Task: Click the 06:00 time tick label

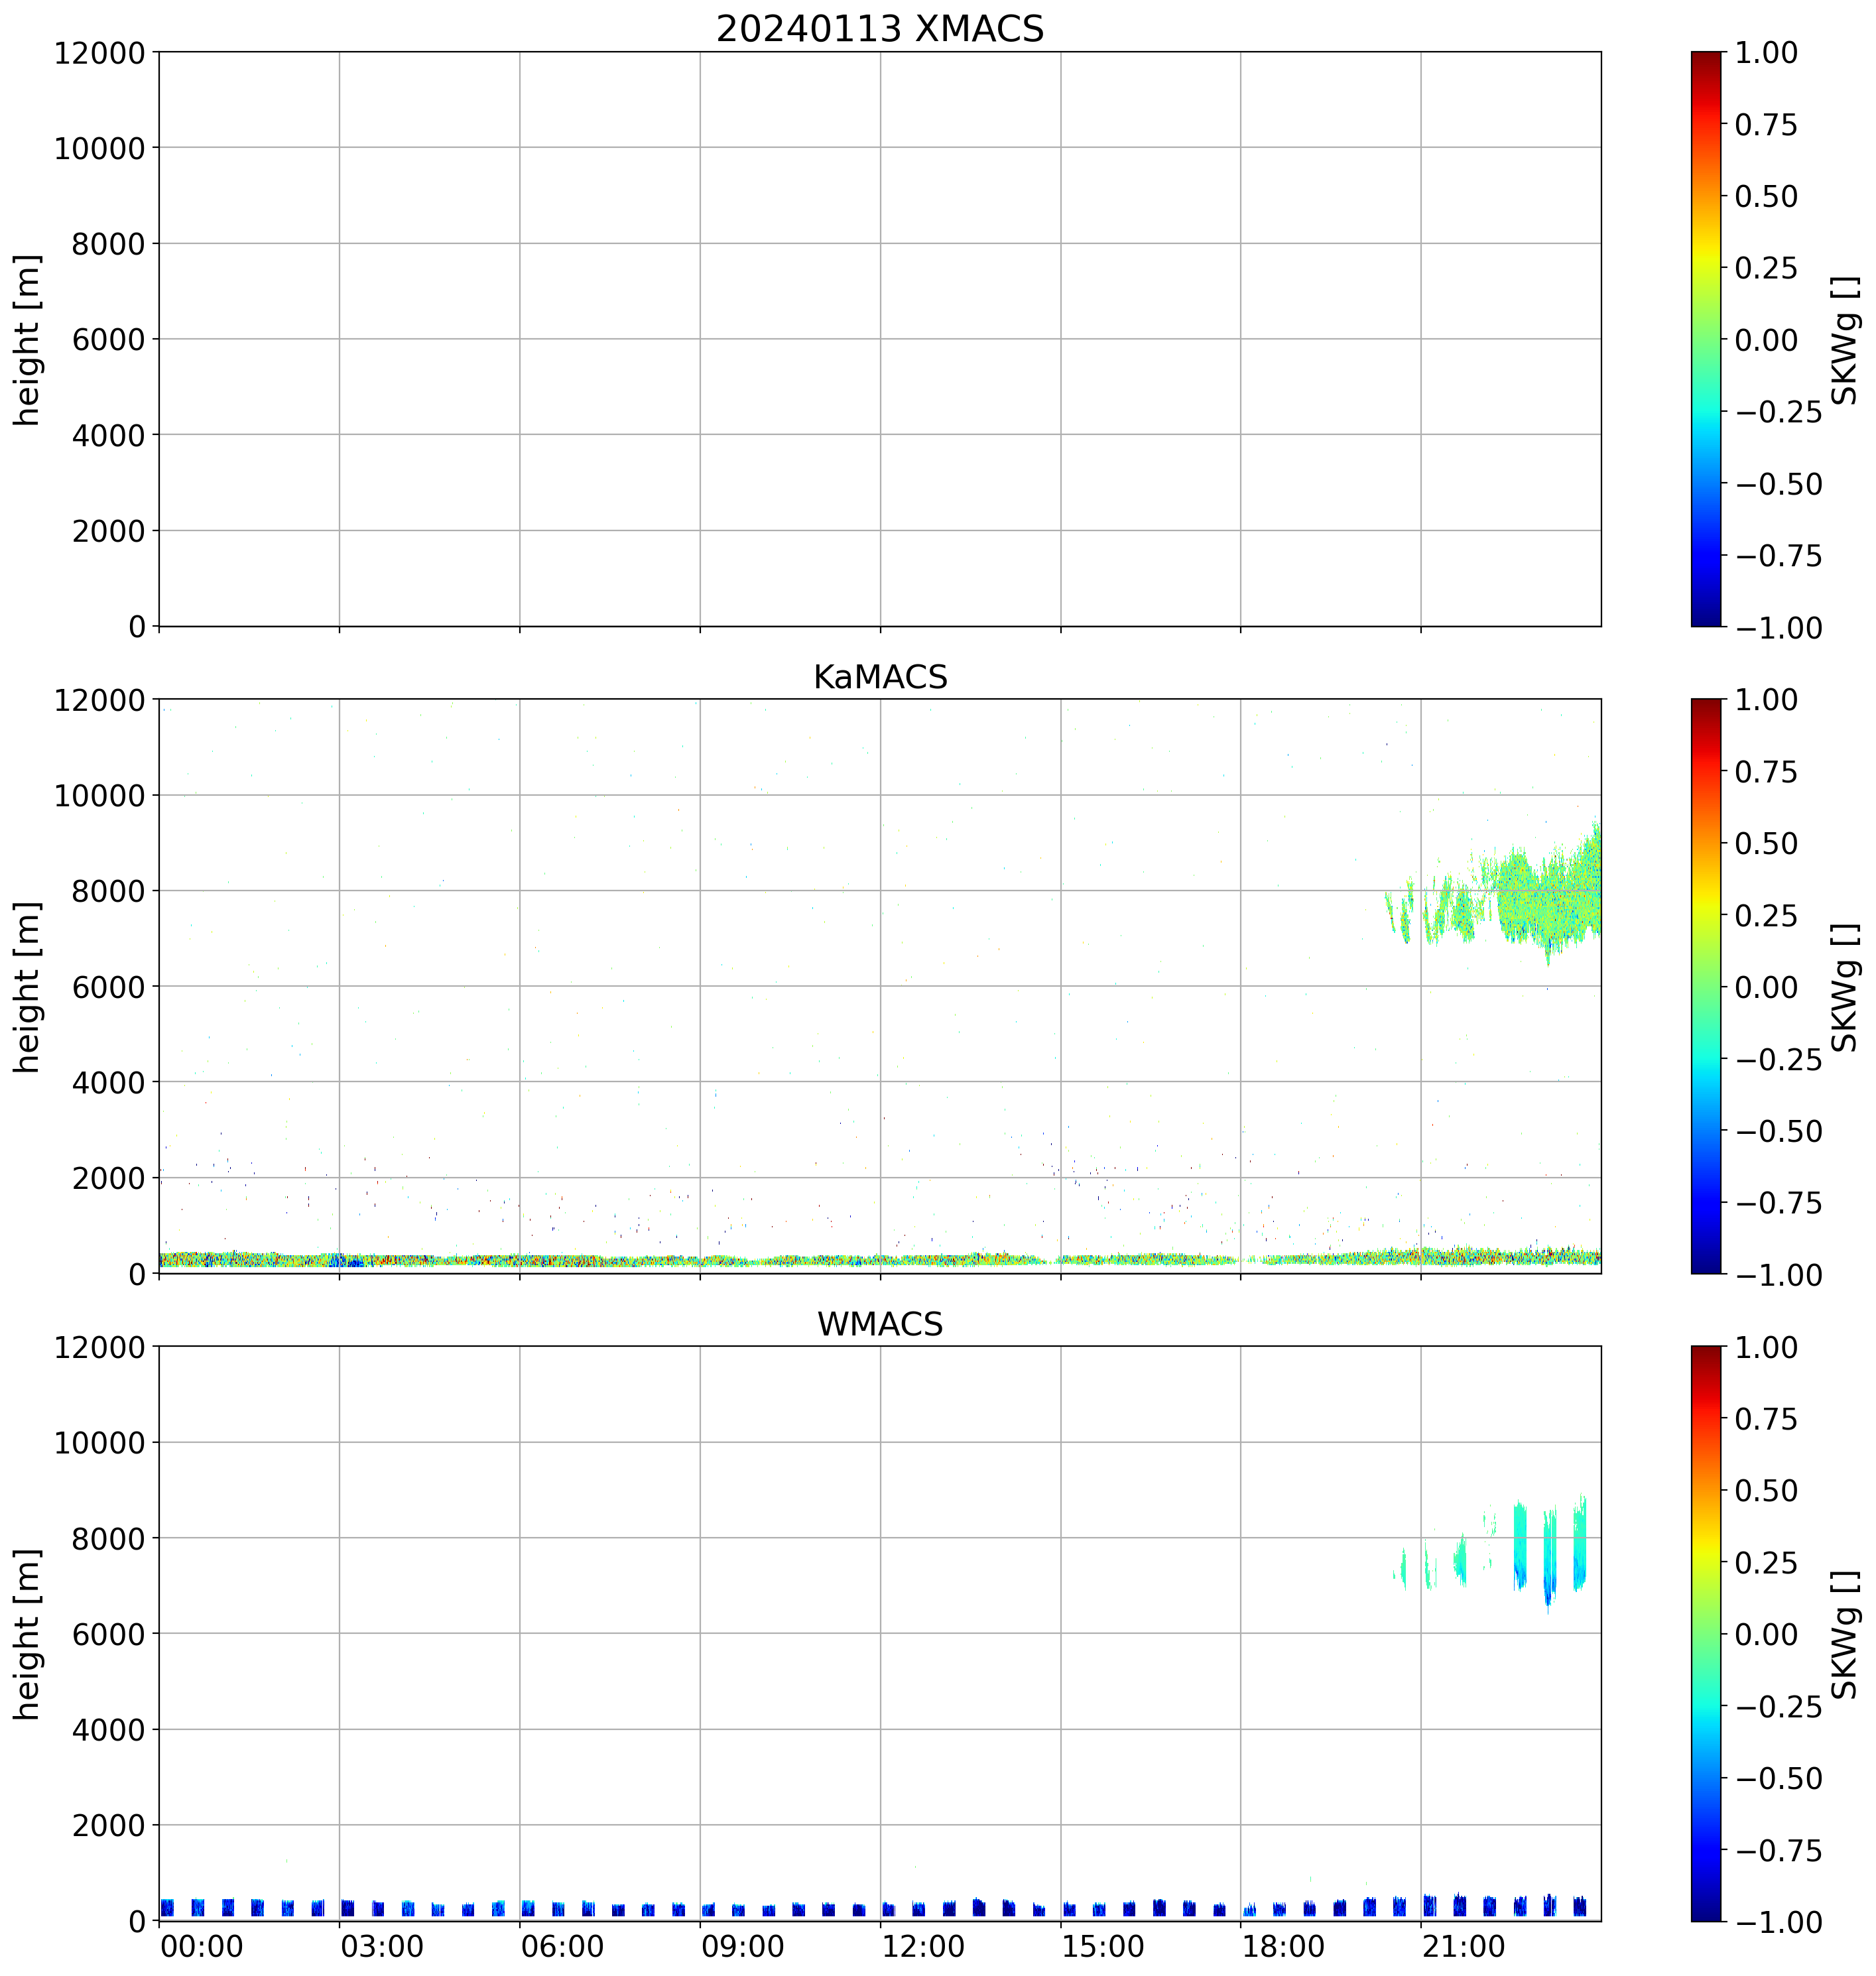Action: 562,1947
